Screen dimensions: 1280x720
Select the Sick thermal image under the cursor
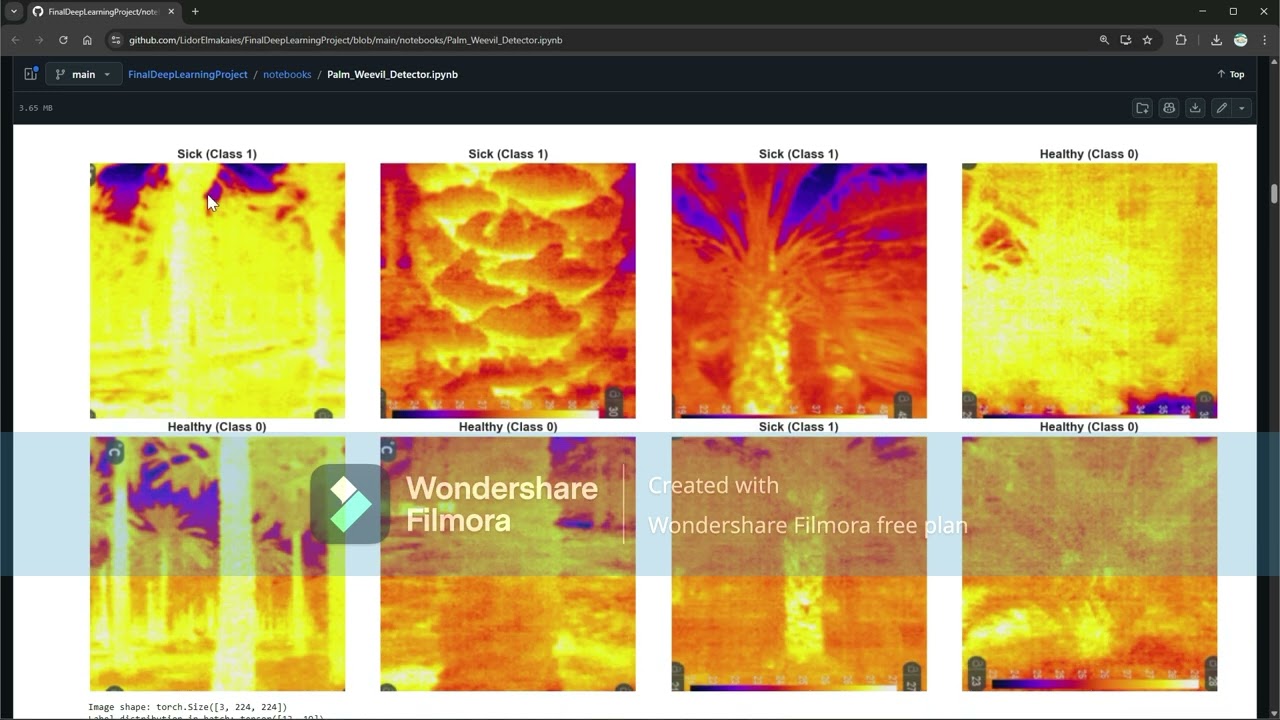217,290
